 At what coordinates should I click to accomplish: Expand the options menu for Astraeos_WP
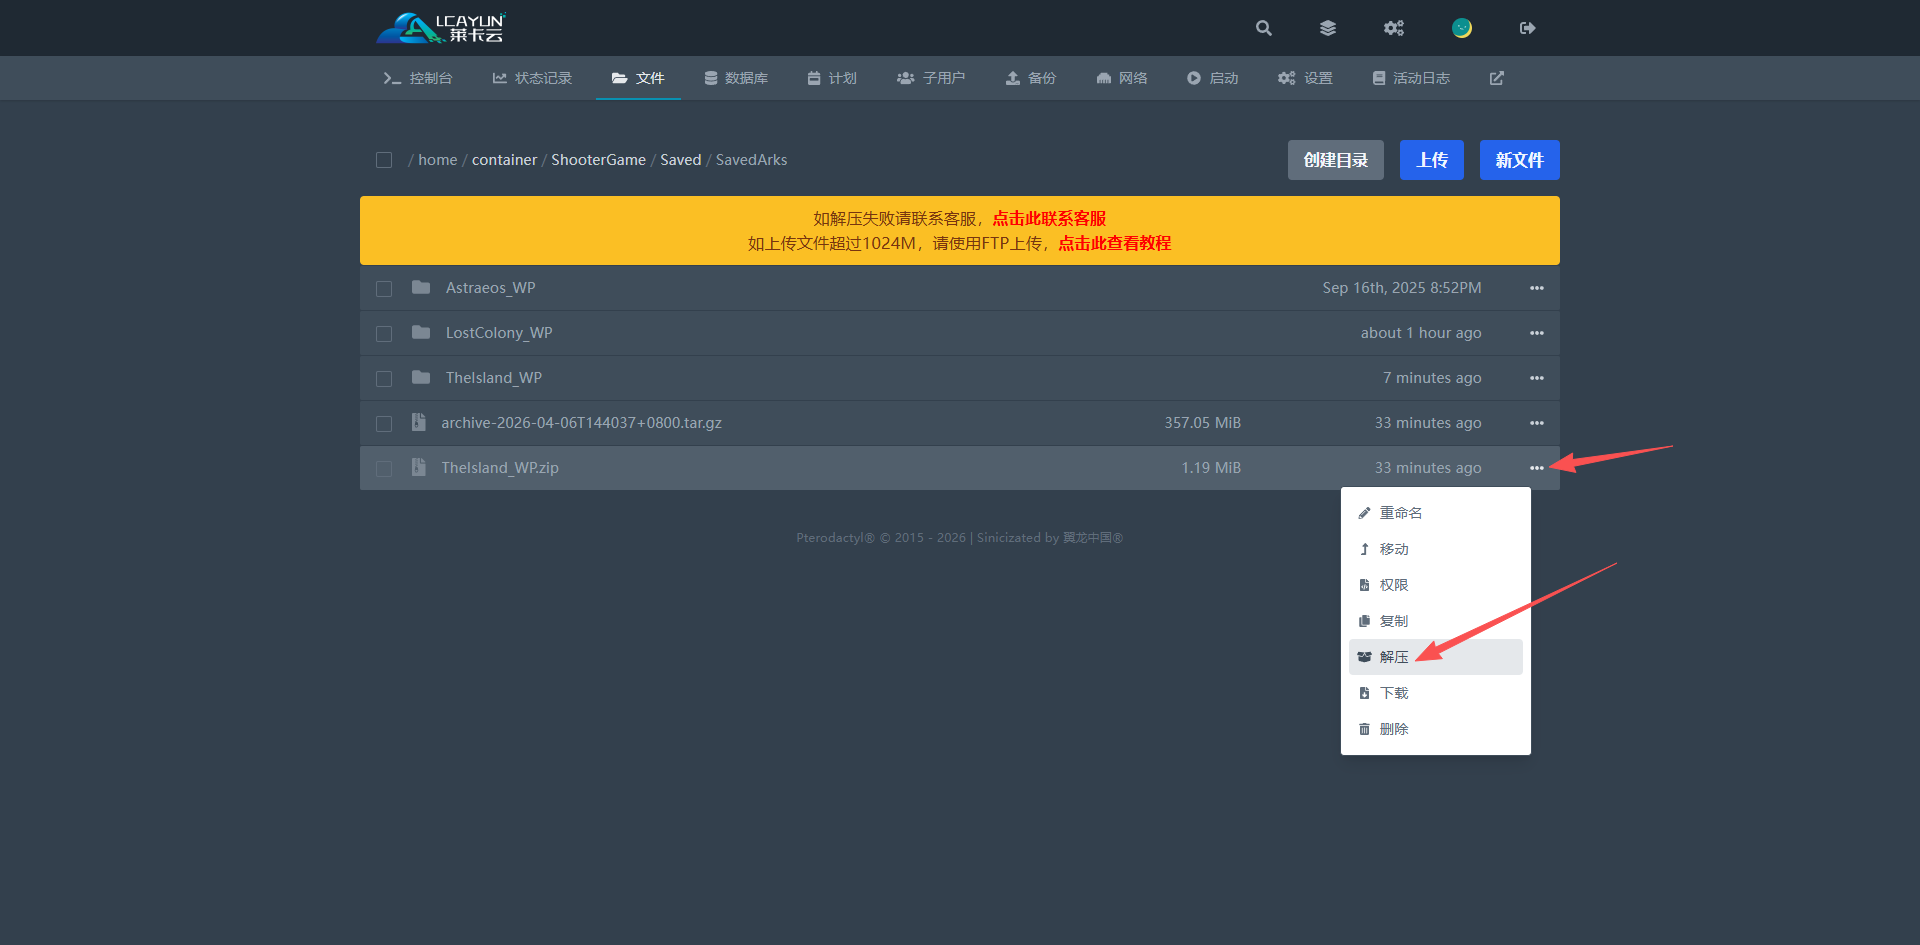pos(1537,288)
